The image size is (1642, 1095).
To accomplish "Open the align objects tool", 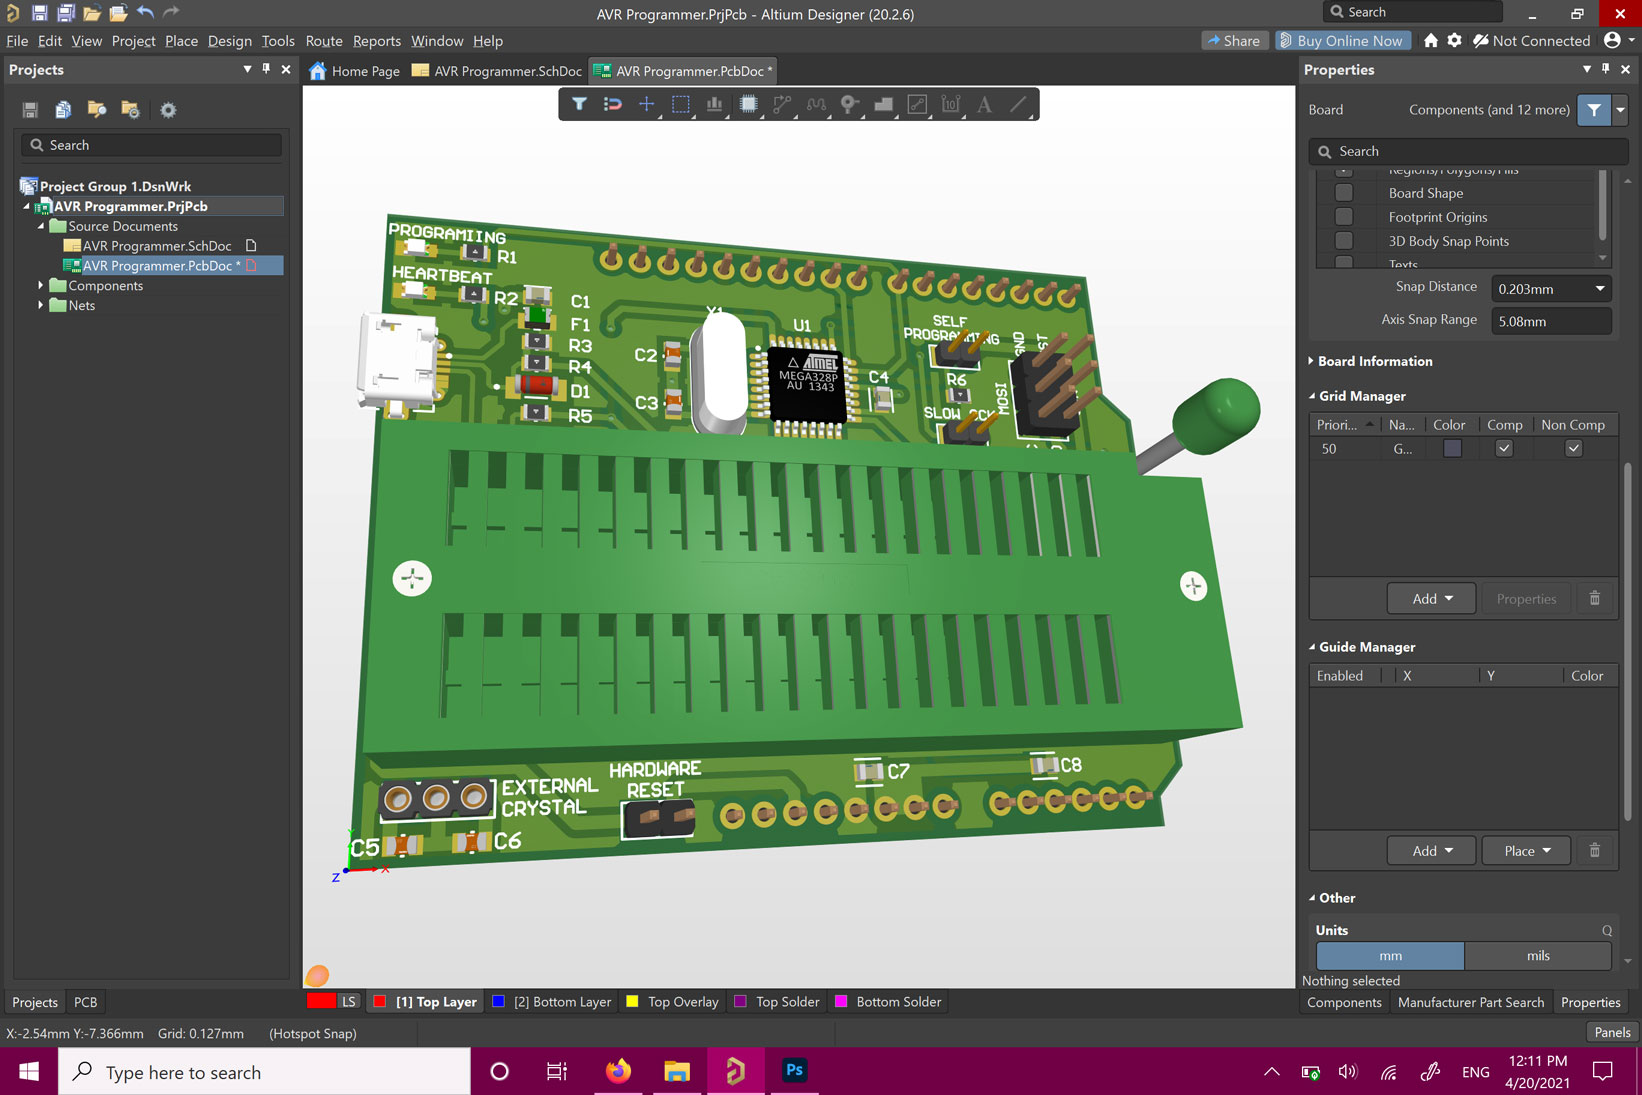I will pyautogui.click(x=715, y=104).
